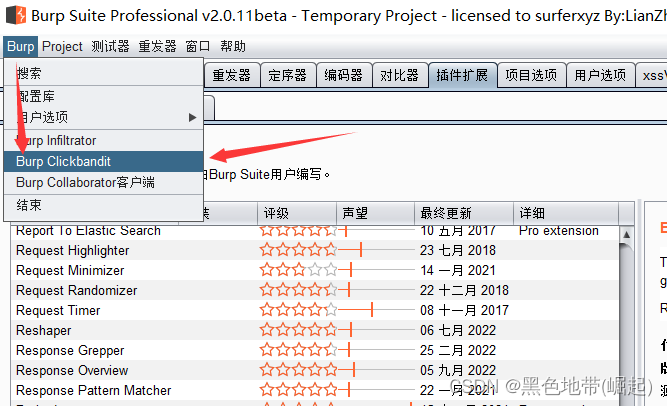The height and width of the screenshot is (406, 667).
Task: Expand the 用户选项 submenu arrow
Action: [x=193, y=117]
